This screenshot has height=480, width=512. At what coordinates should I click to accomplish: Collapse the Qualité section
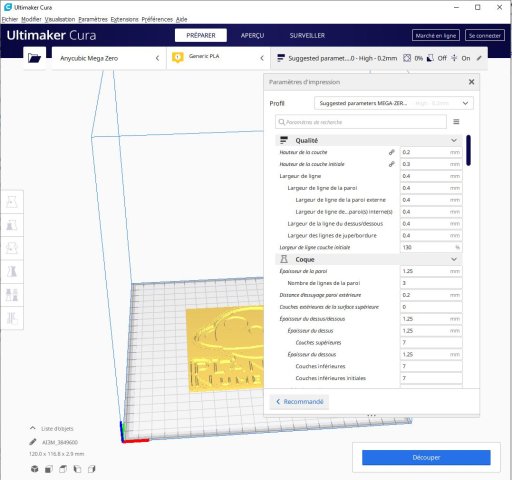point(454,140)
